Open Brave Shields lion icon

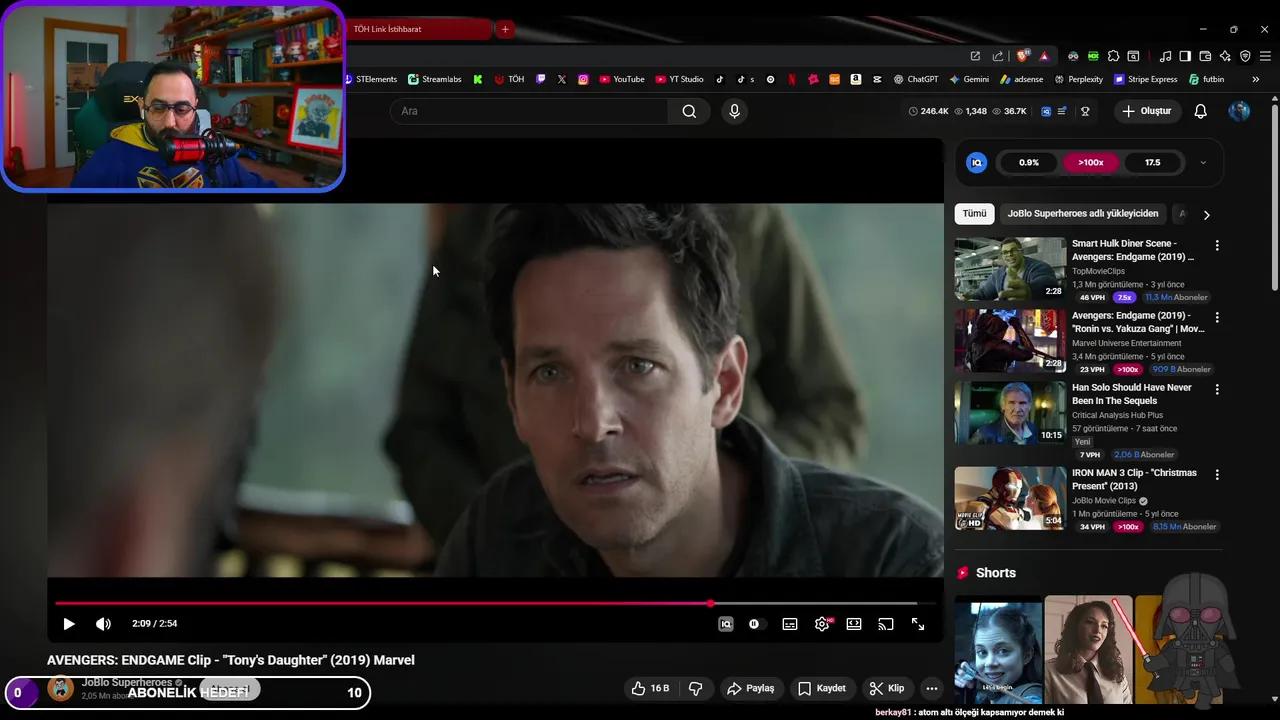click(x=1023, y=56)
